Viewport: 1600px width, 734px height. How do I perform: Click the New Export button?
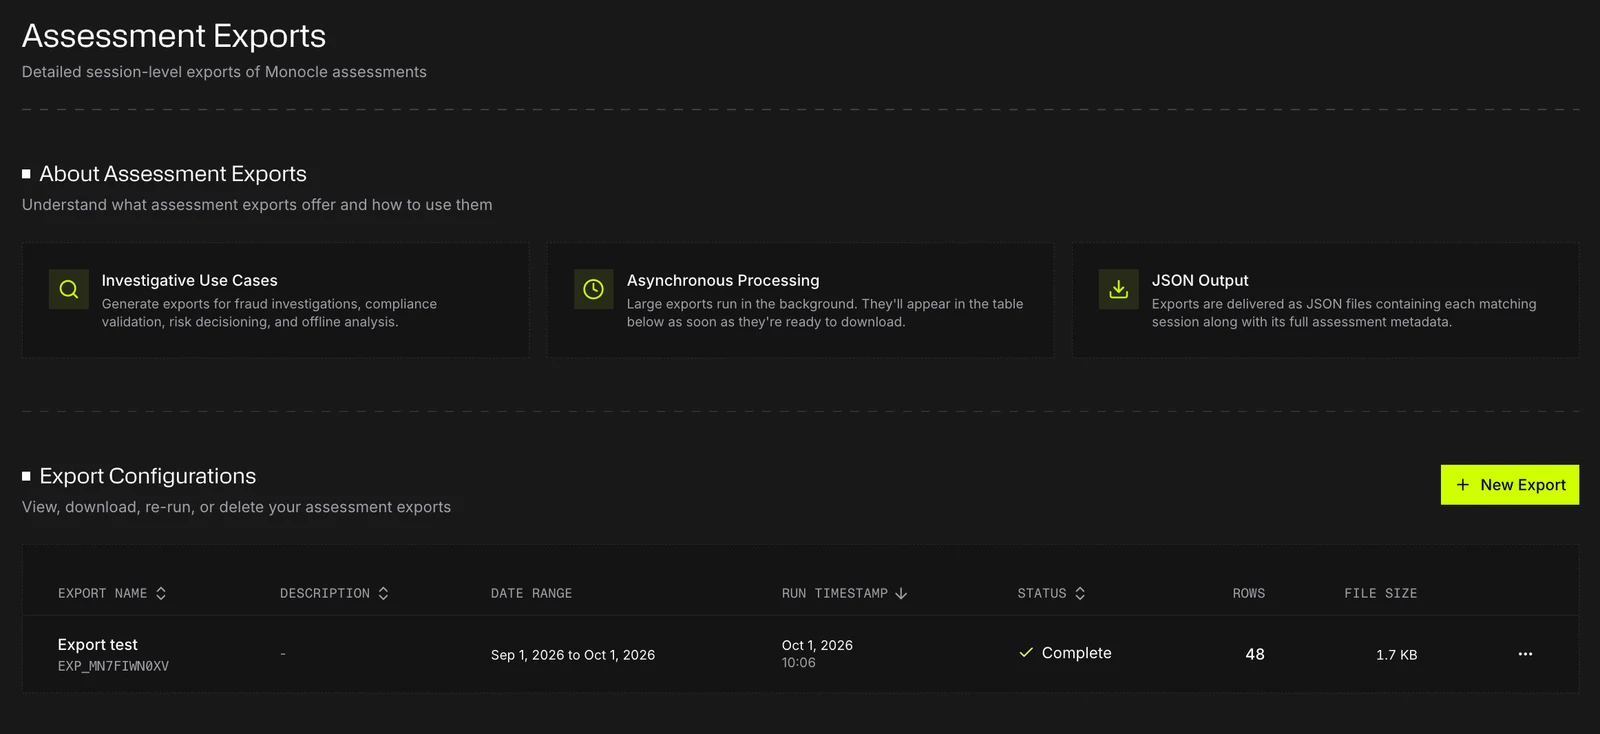[1510, 485]
